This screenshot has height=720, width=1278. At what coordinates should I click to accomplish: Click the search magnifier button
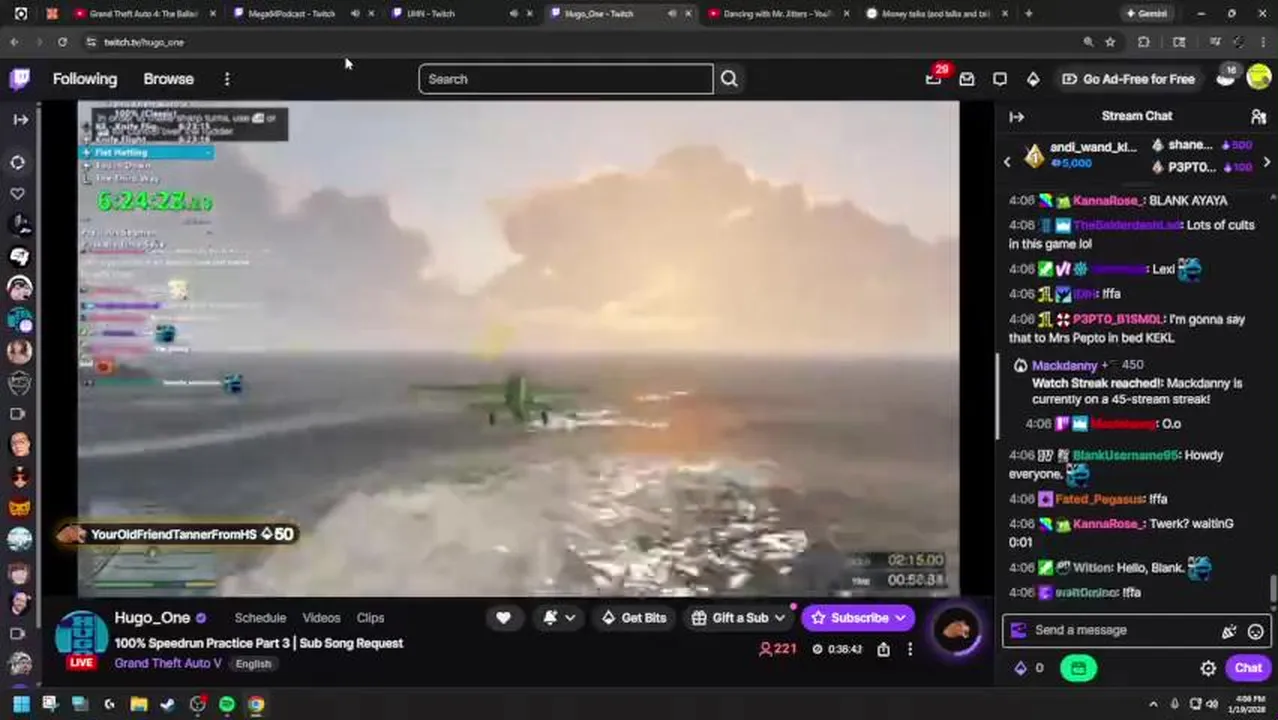[729, 79]
